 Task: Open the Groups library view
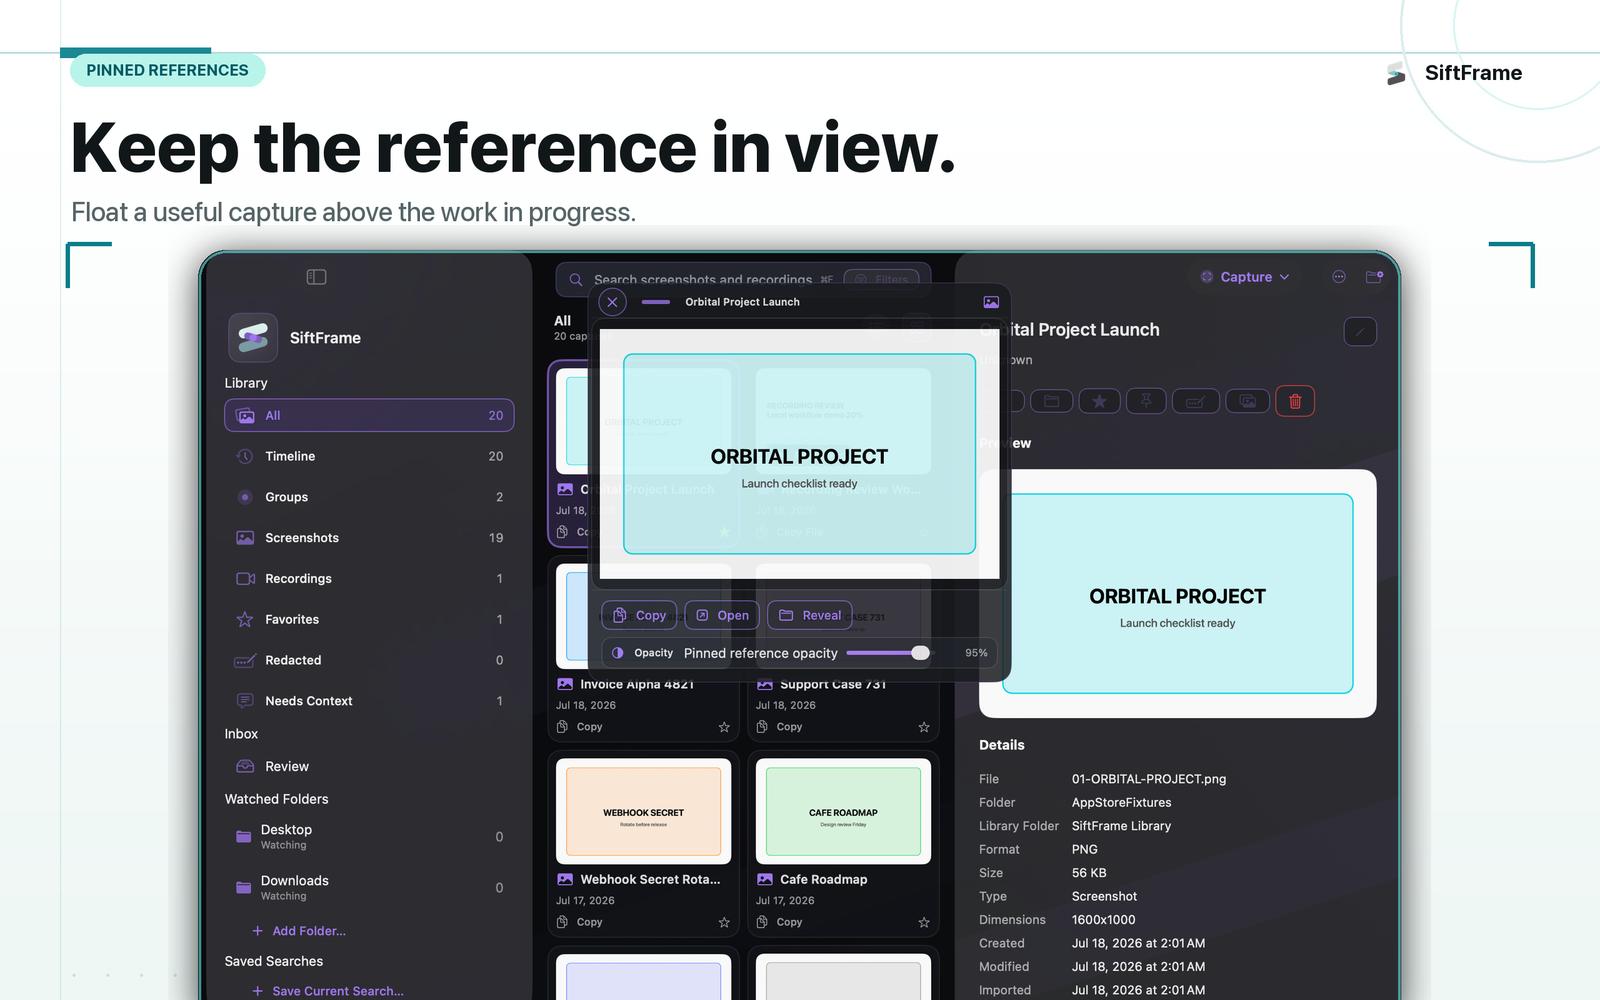click(x=369, y=497)
